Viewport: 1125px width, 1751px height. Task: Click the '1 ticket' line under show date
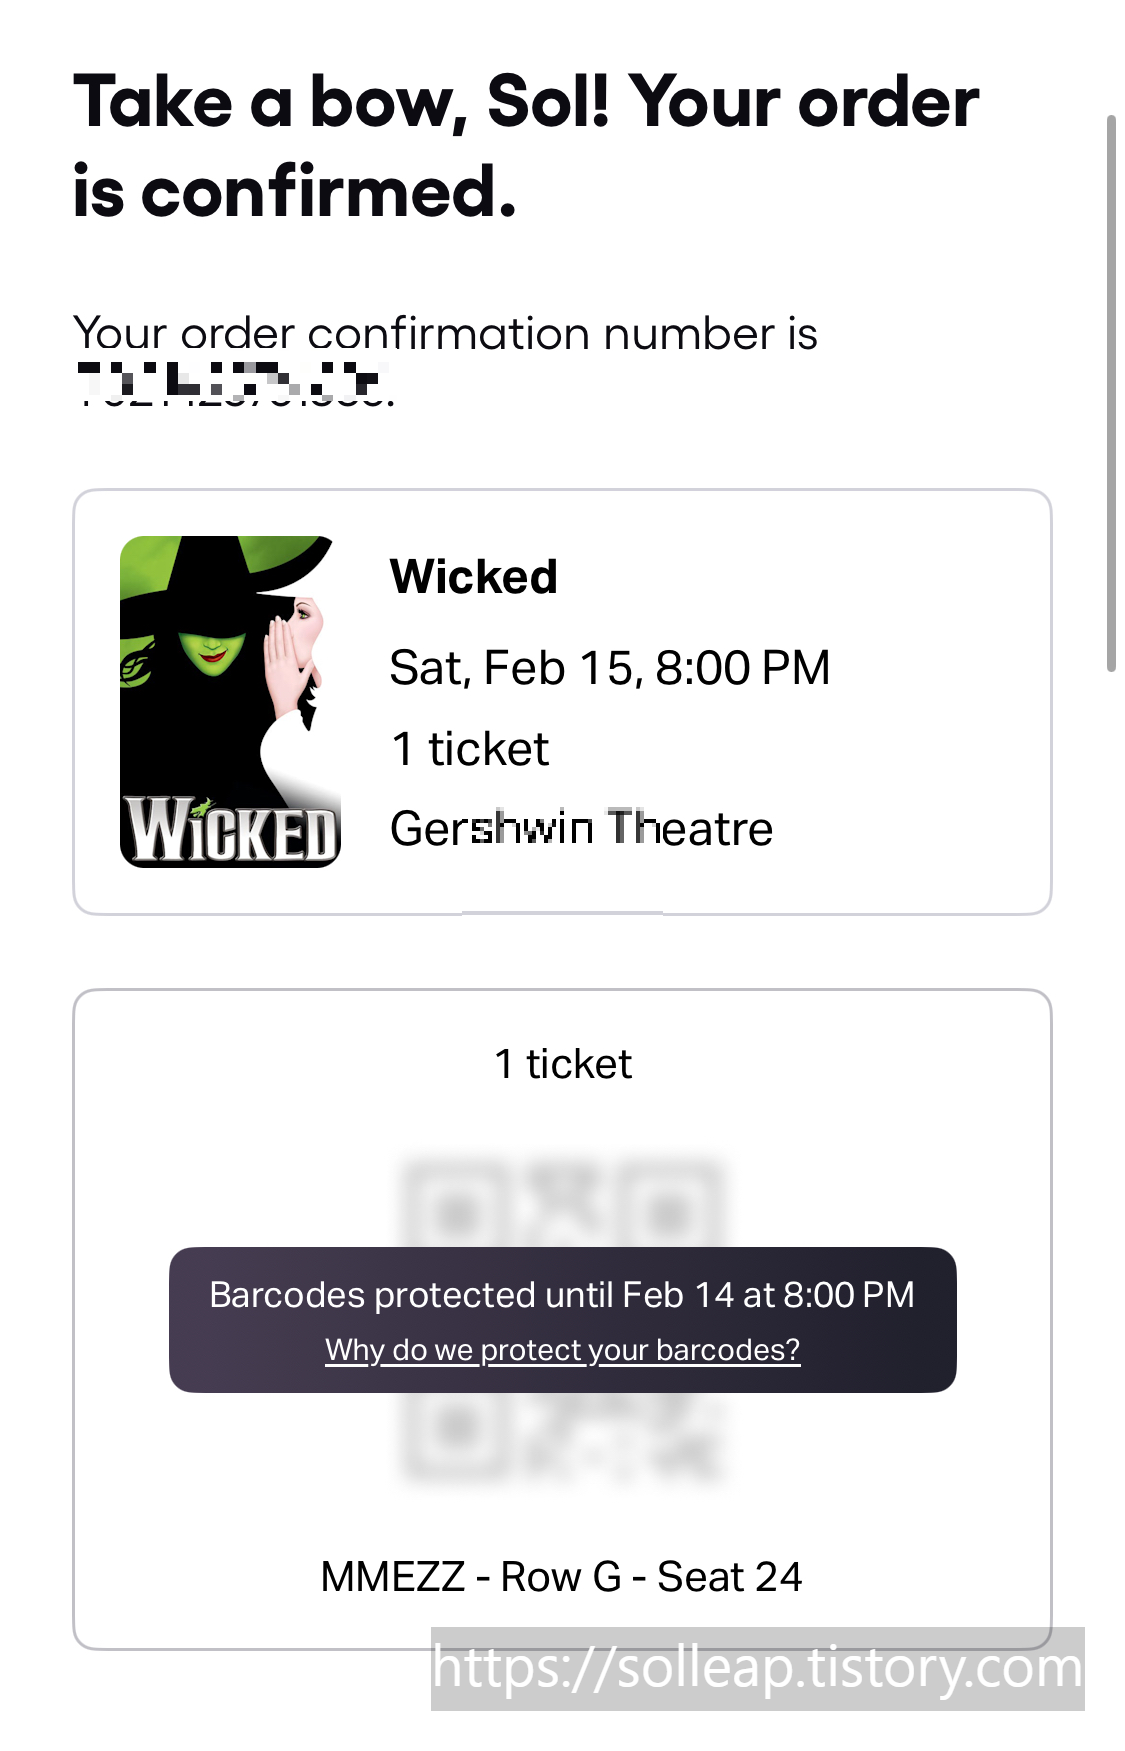[x=470, y=748]
